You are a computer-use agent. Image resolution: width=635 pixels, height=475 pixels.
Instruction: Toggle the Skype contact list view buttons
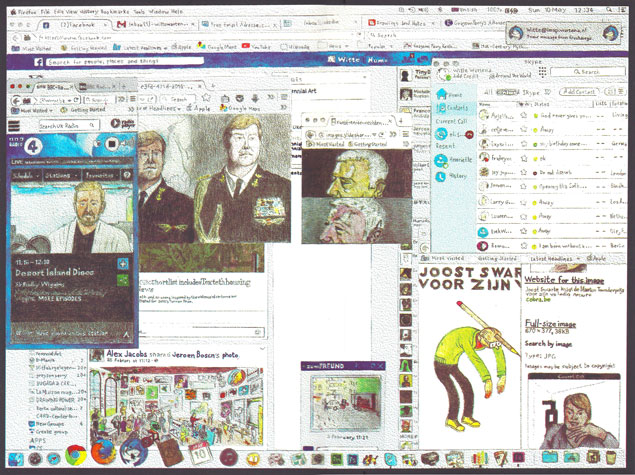click(x=615, y=92)
